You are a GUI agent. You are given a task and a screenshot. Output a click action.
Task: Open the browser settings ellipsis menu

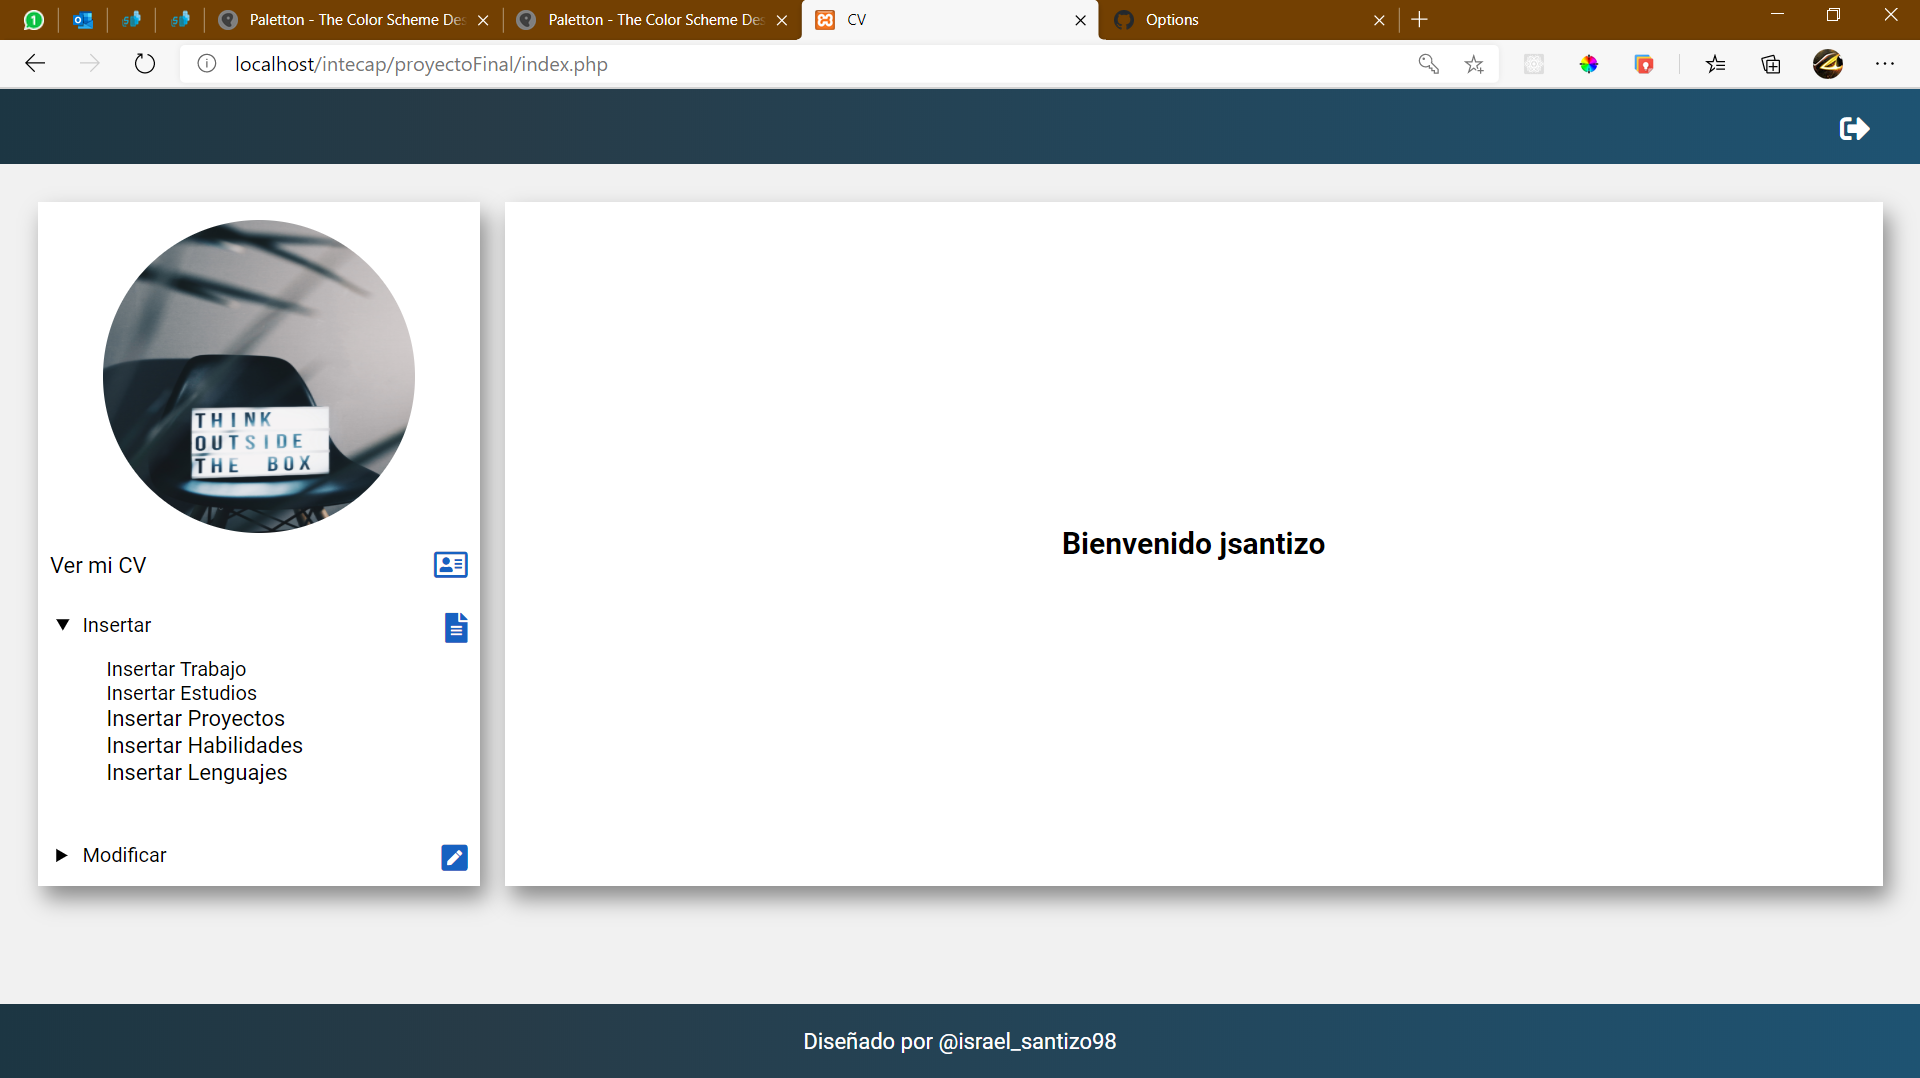coord(1887,64)
